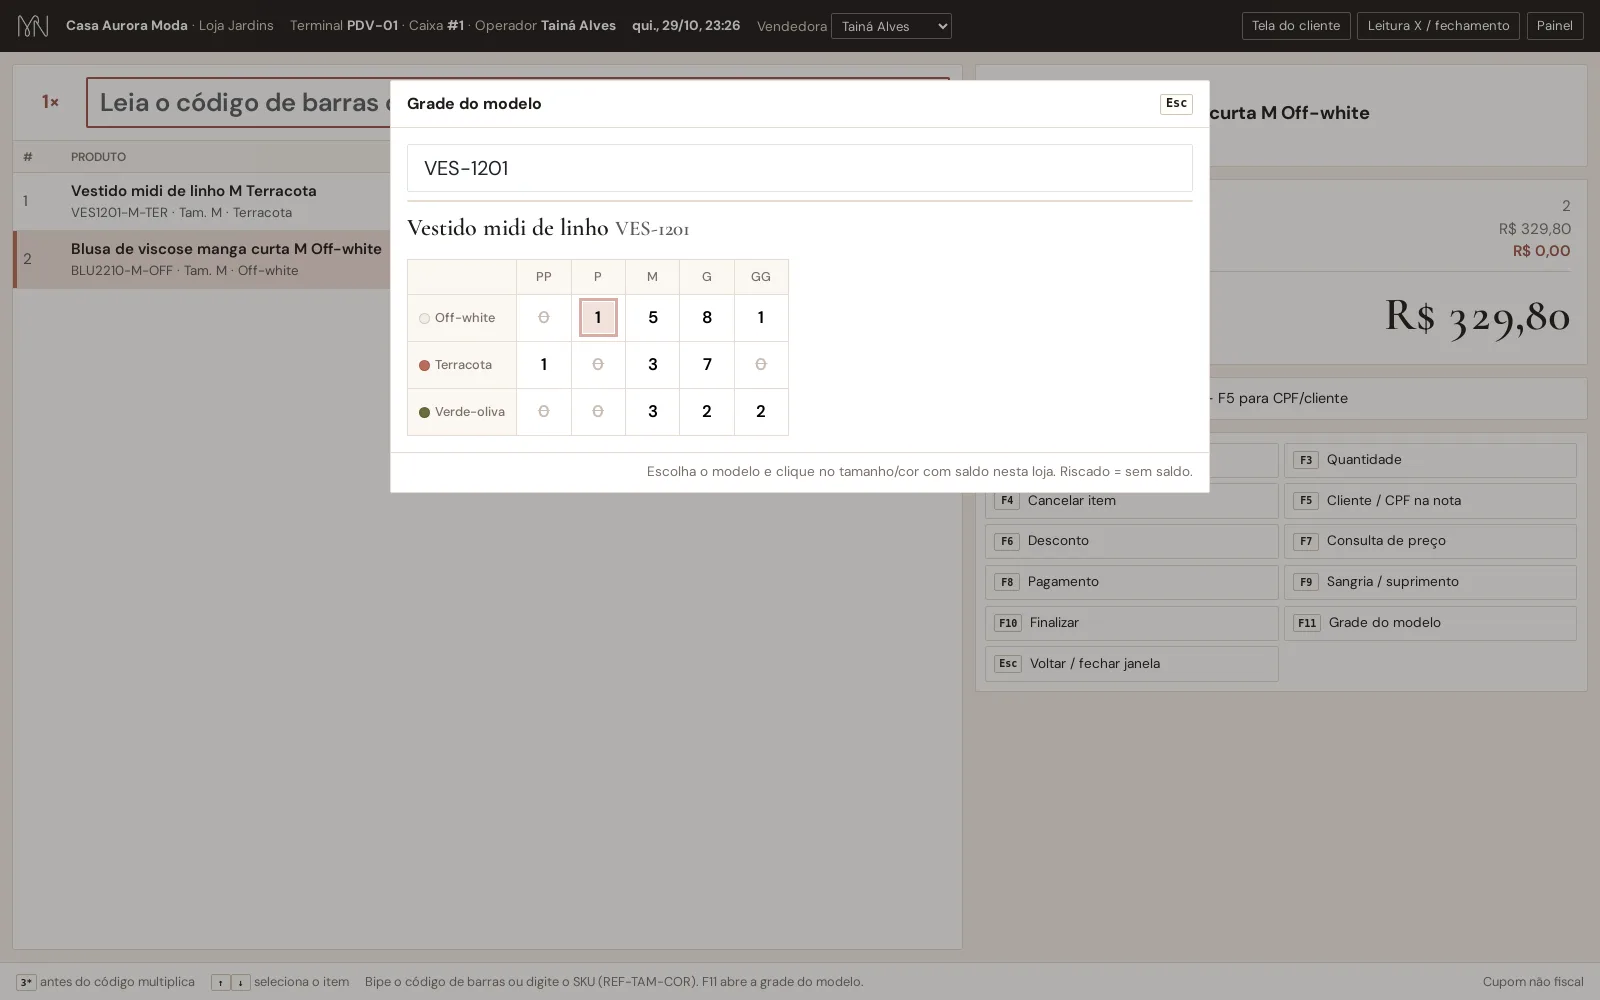1600x1000 pixels.
Task: Select Terracota size M with stock 3
Action: (652, 365)
